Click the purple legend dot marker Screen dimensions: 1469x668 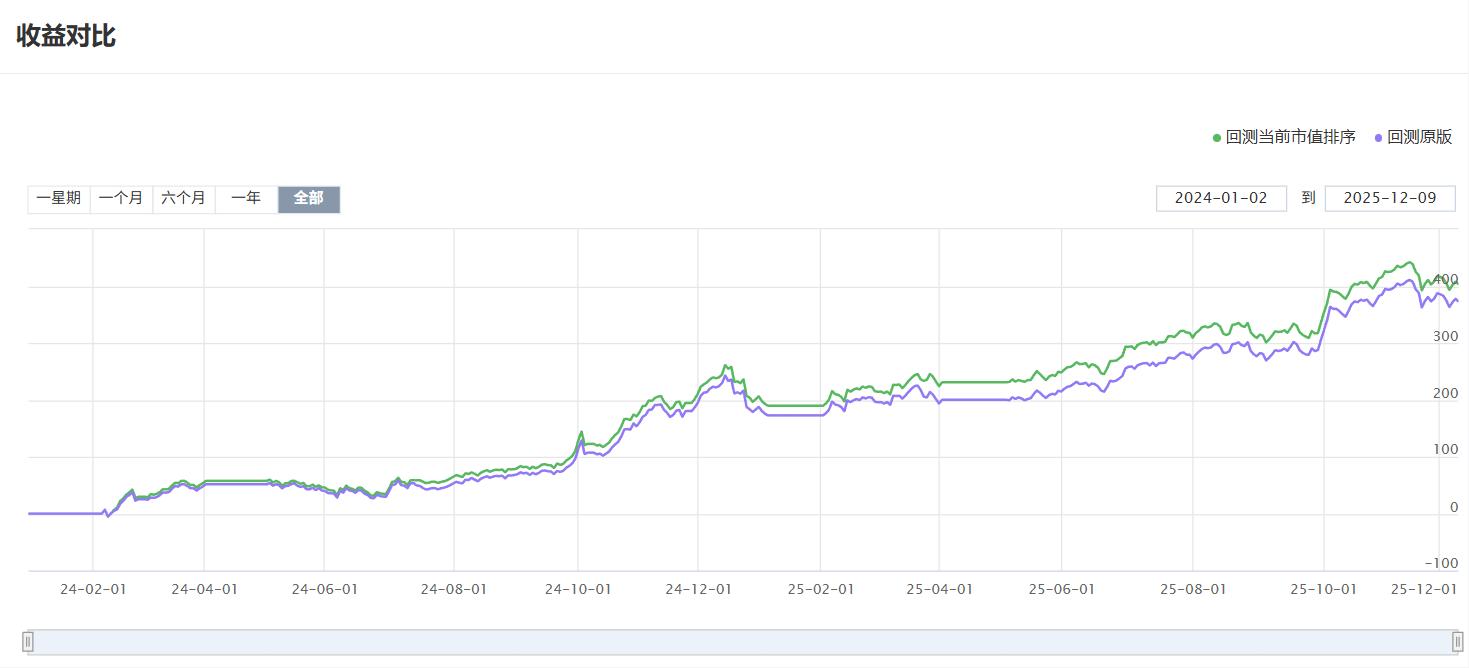(x=1378, y=138)
